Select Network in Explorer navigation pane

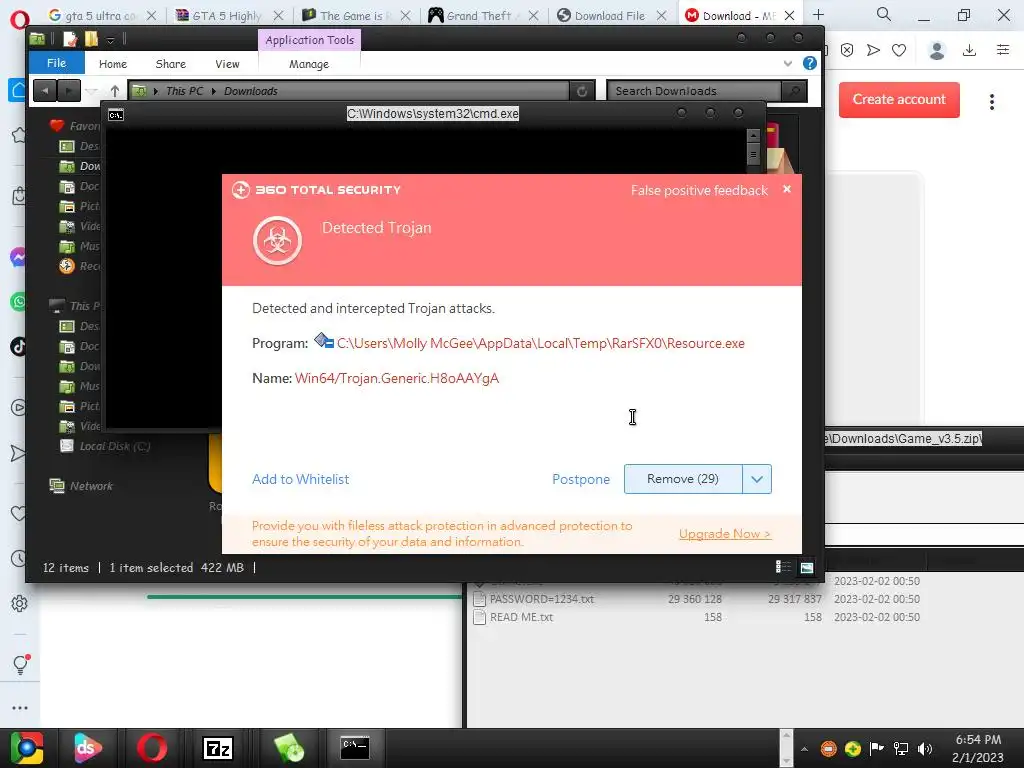tap(81, 486)
